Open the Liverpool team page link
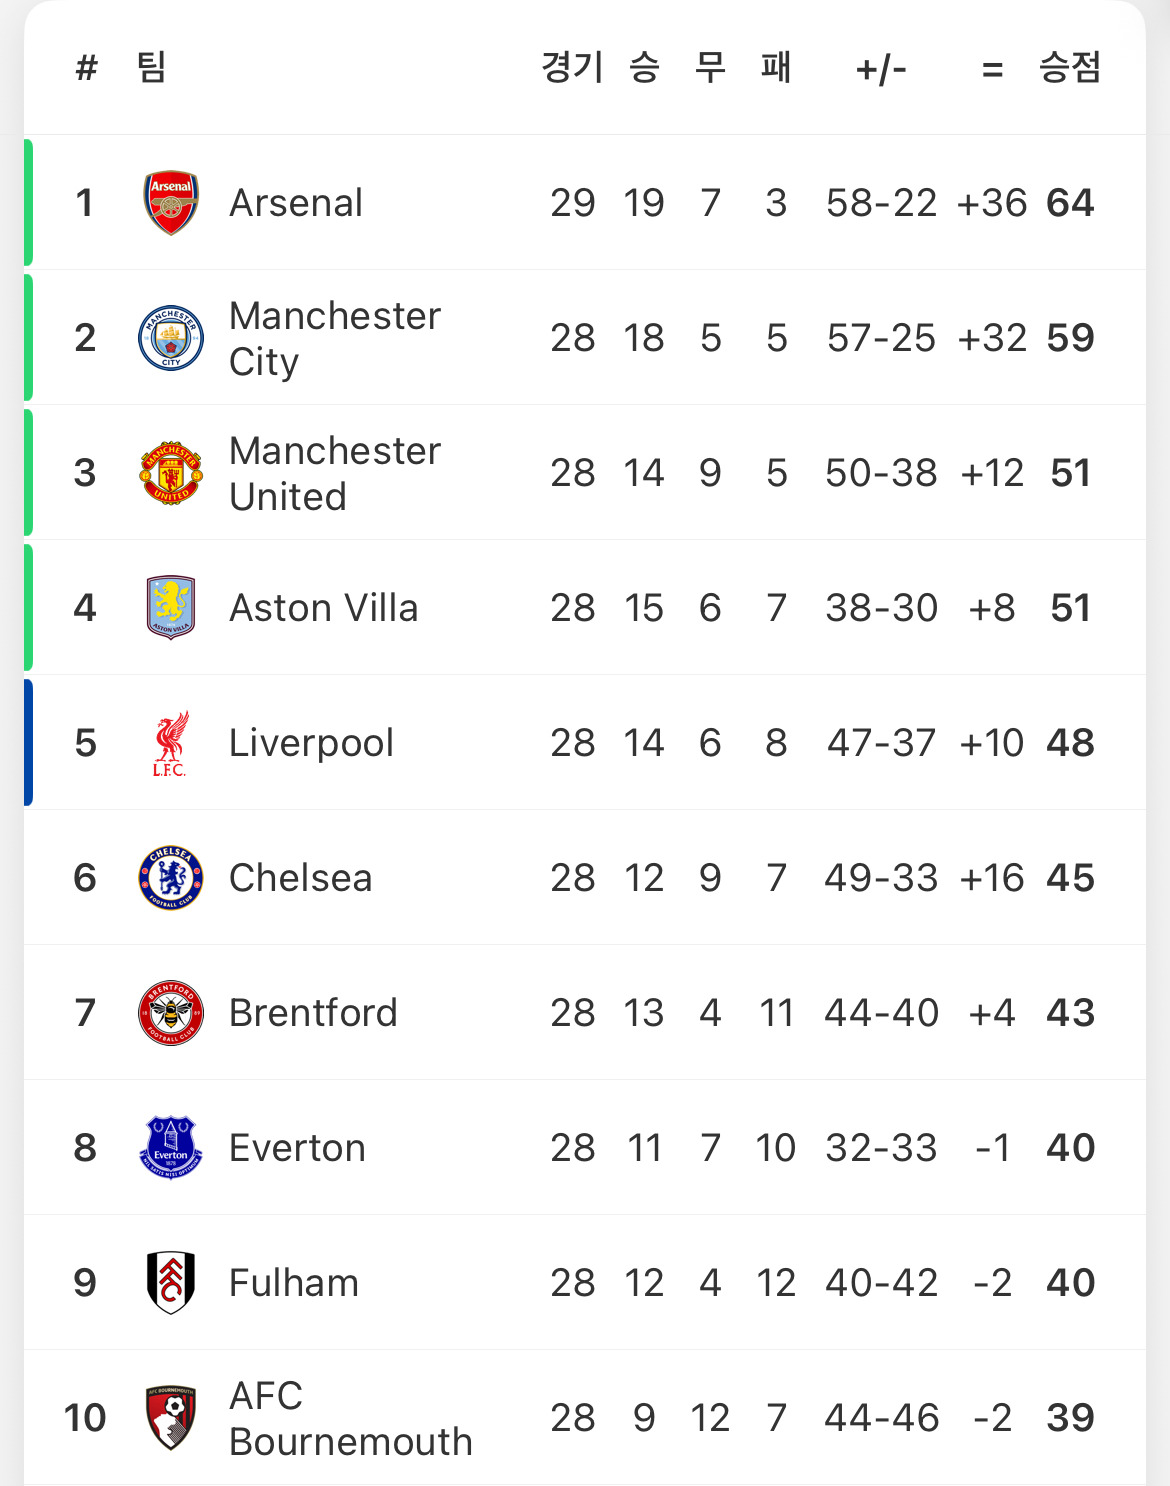 click(x=311, y=743)
